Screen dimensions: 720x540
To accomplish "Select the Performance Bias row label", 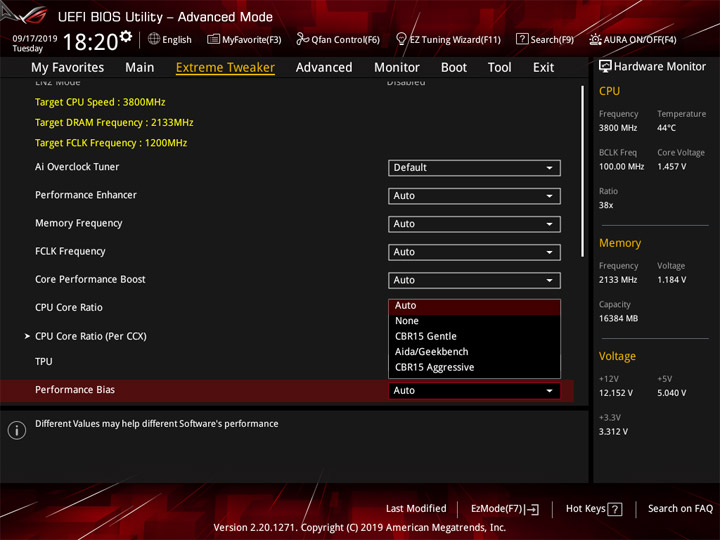I will point(75,390).
